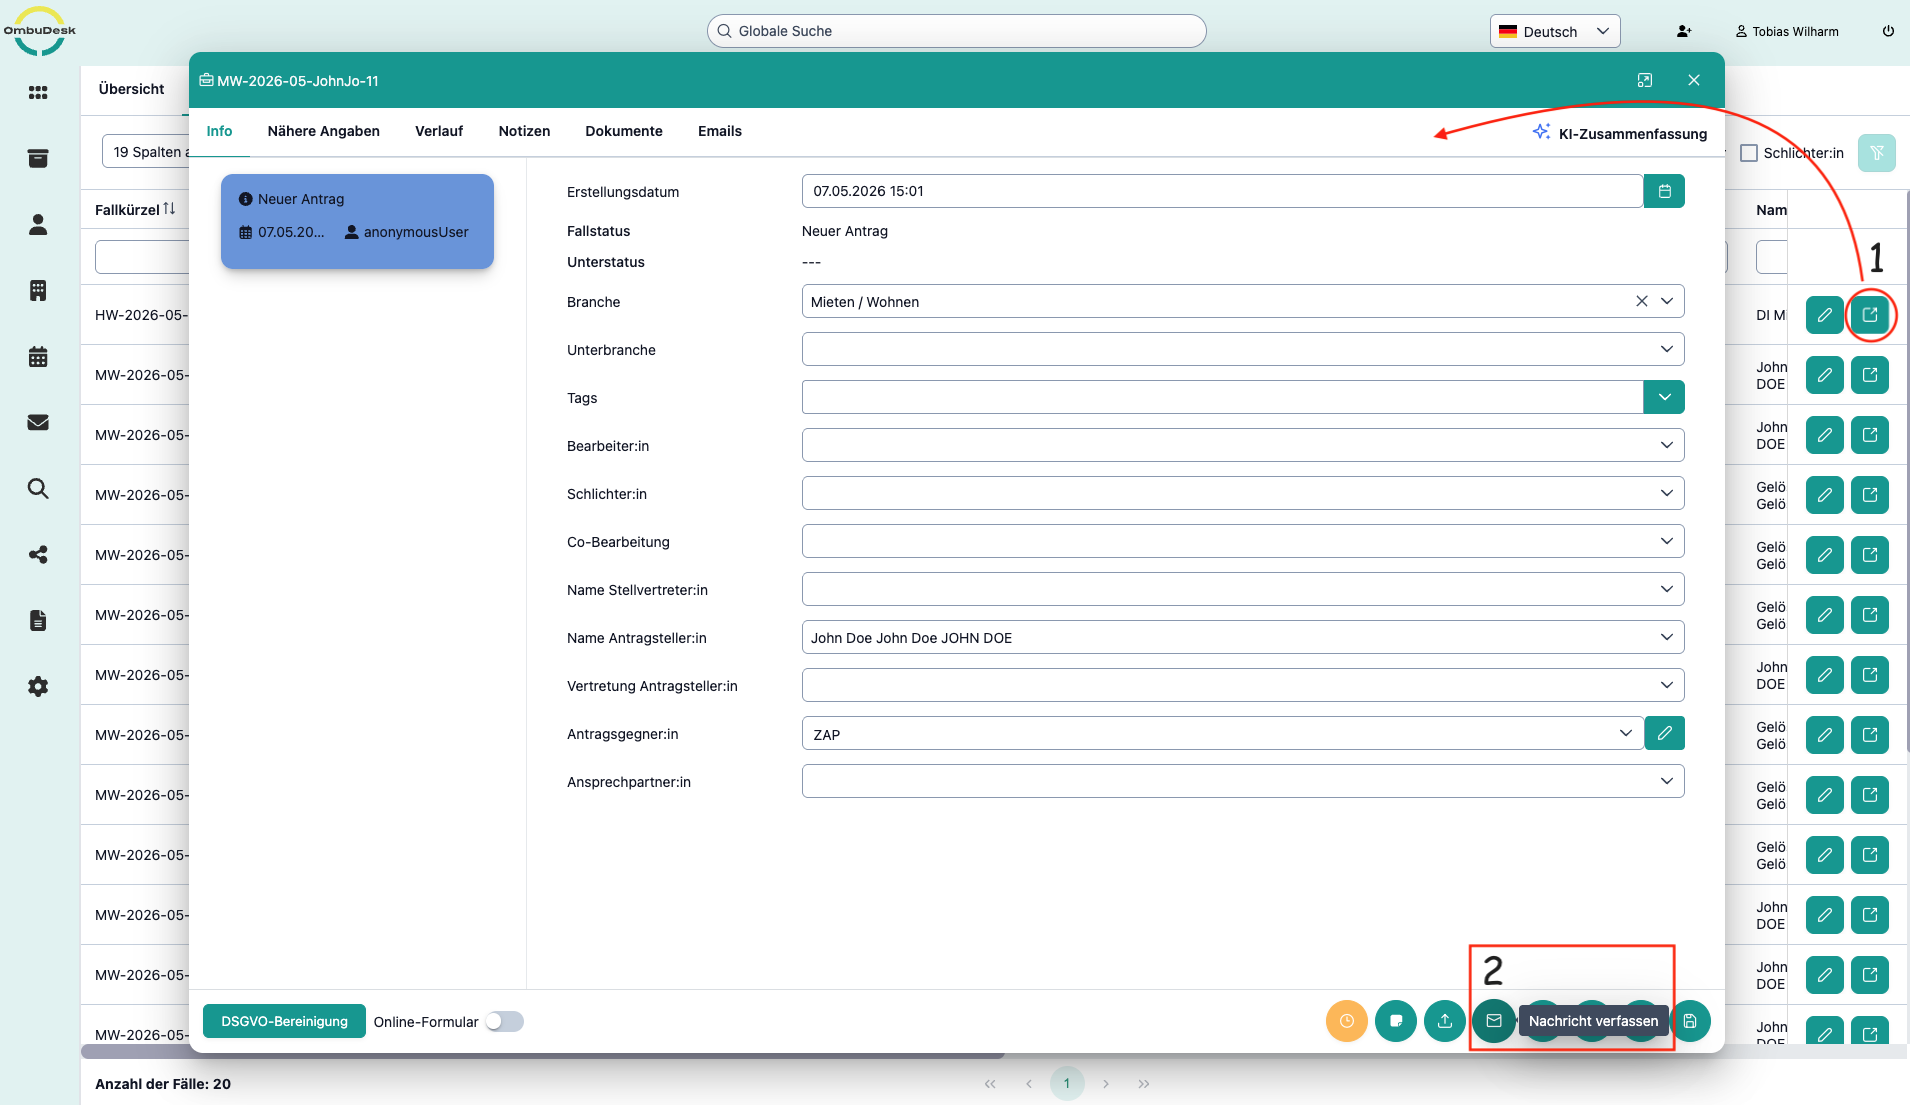The width and height of the screenshot is (1910, 1105).
Task: Expand the Unterbranche dropdown
Action: (x=1666, y=349)
